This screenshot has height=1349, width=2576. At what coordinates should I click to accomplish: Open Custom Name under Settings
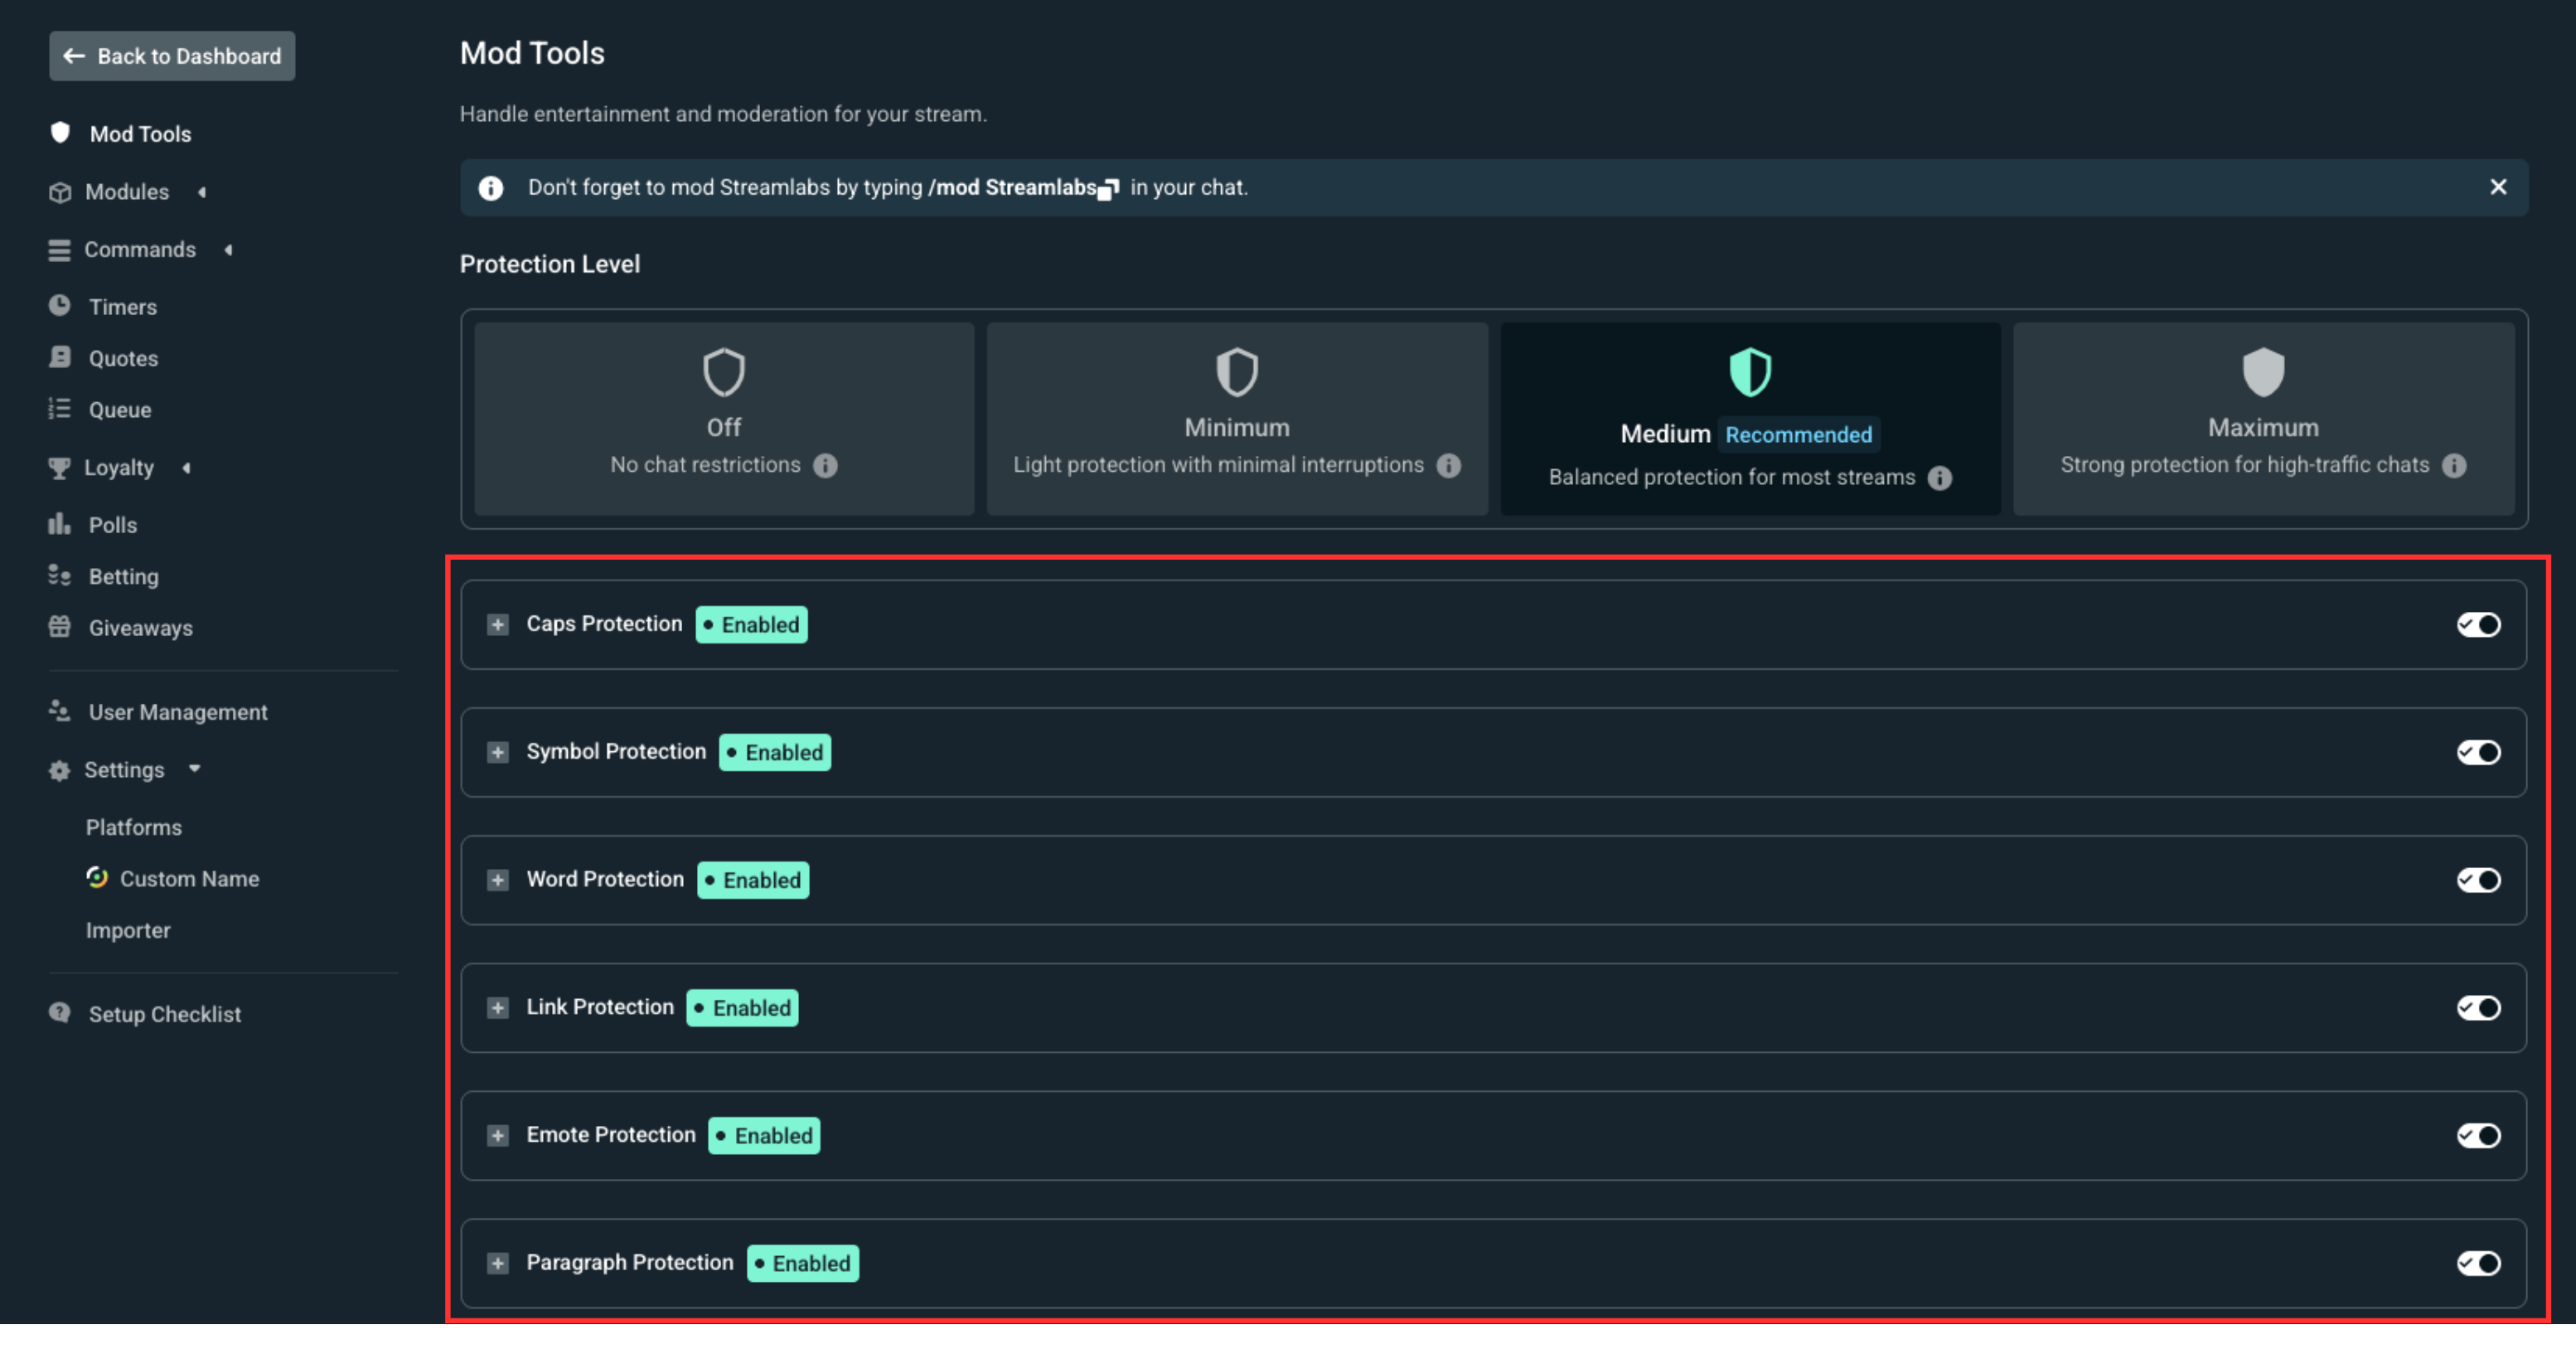tap(189, 879)
